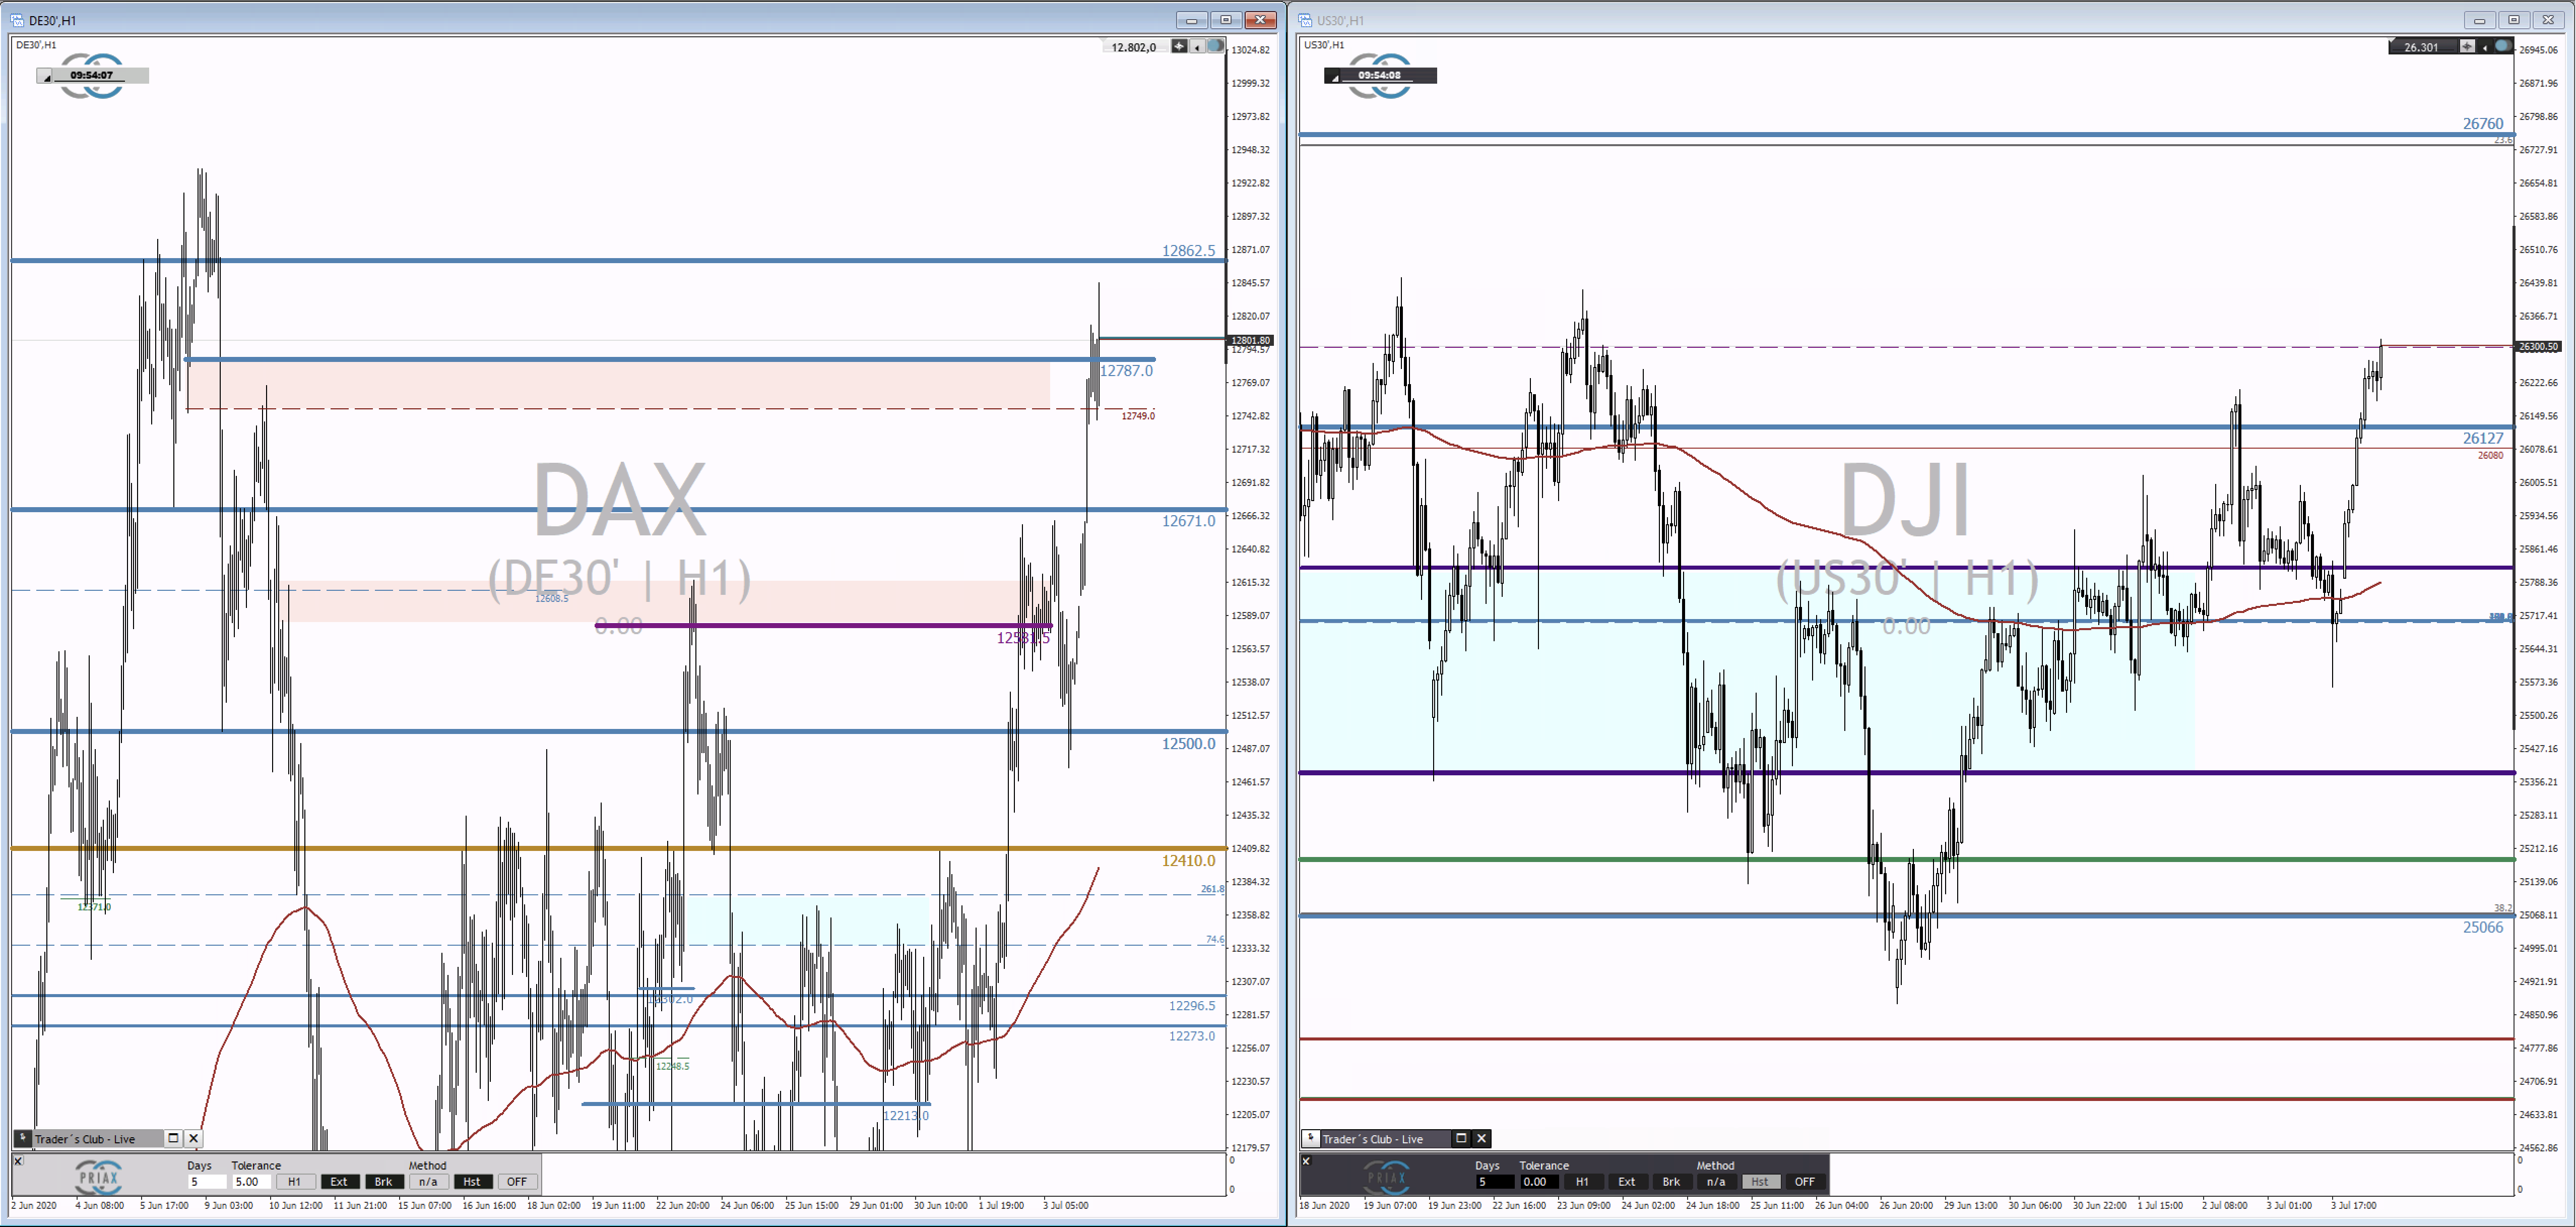Select the 12296.5 level label in DAX chart
The image size is (2576, 1227).
[1192, 1005]
